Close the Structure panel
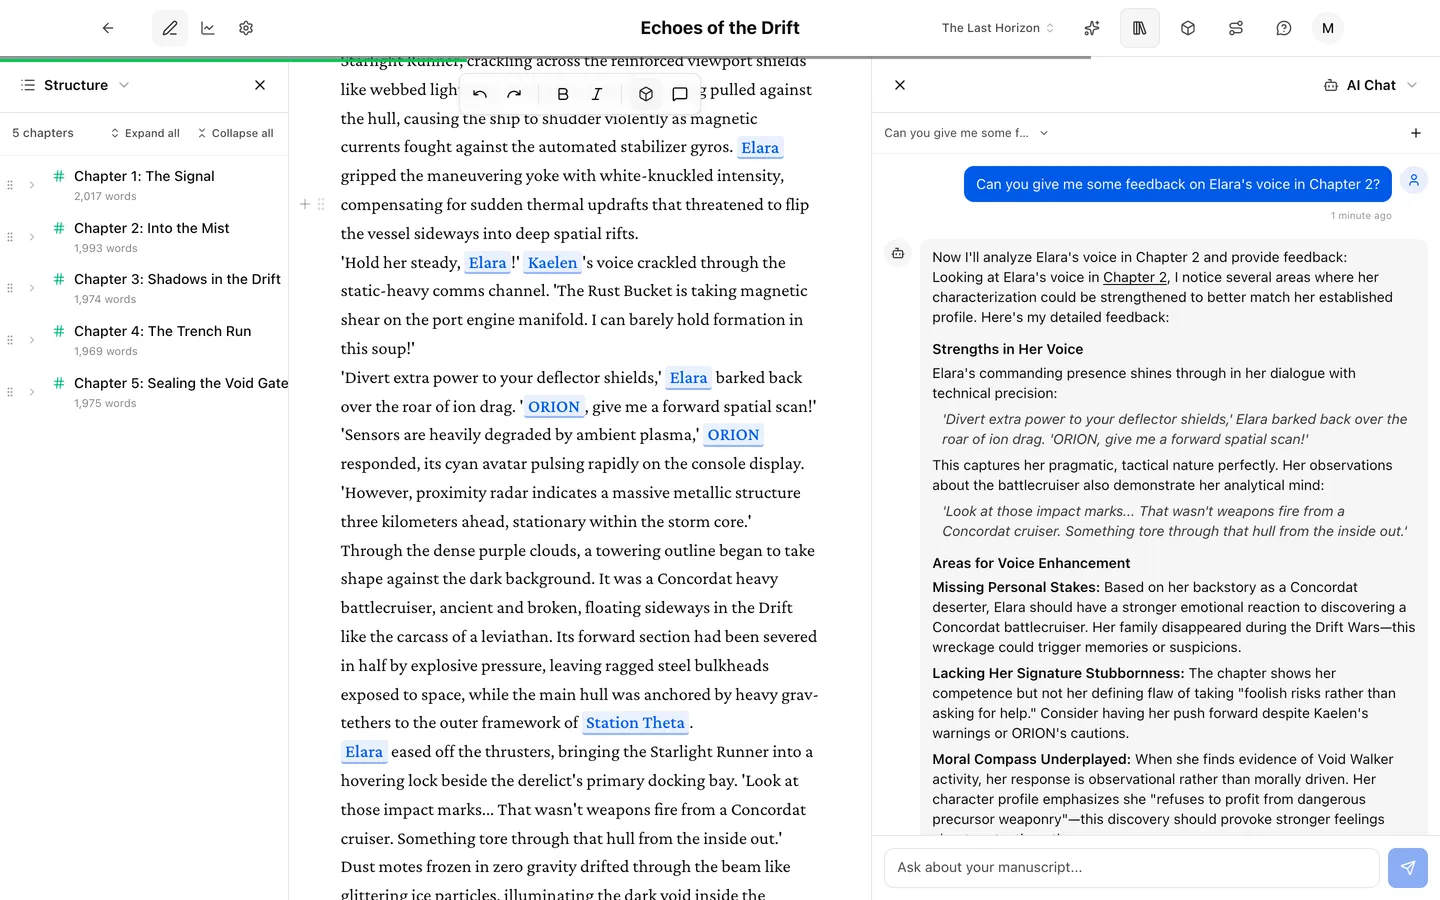The width and height of the screenshot is (1440, 900). click(260, 85)
